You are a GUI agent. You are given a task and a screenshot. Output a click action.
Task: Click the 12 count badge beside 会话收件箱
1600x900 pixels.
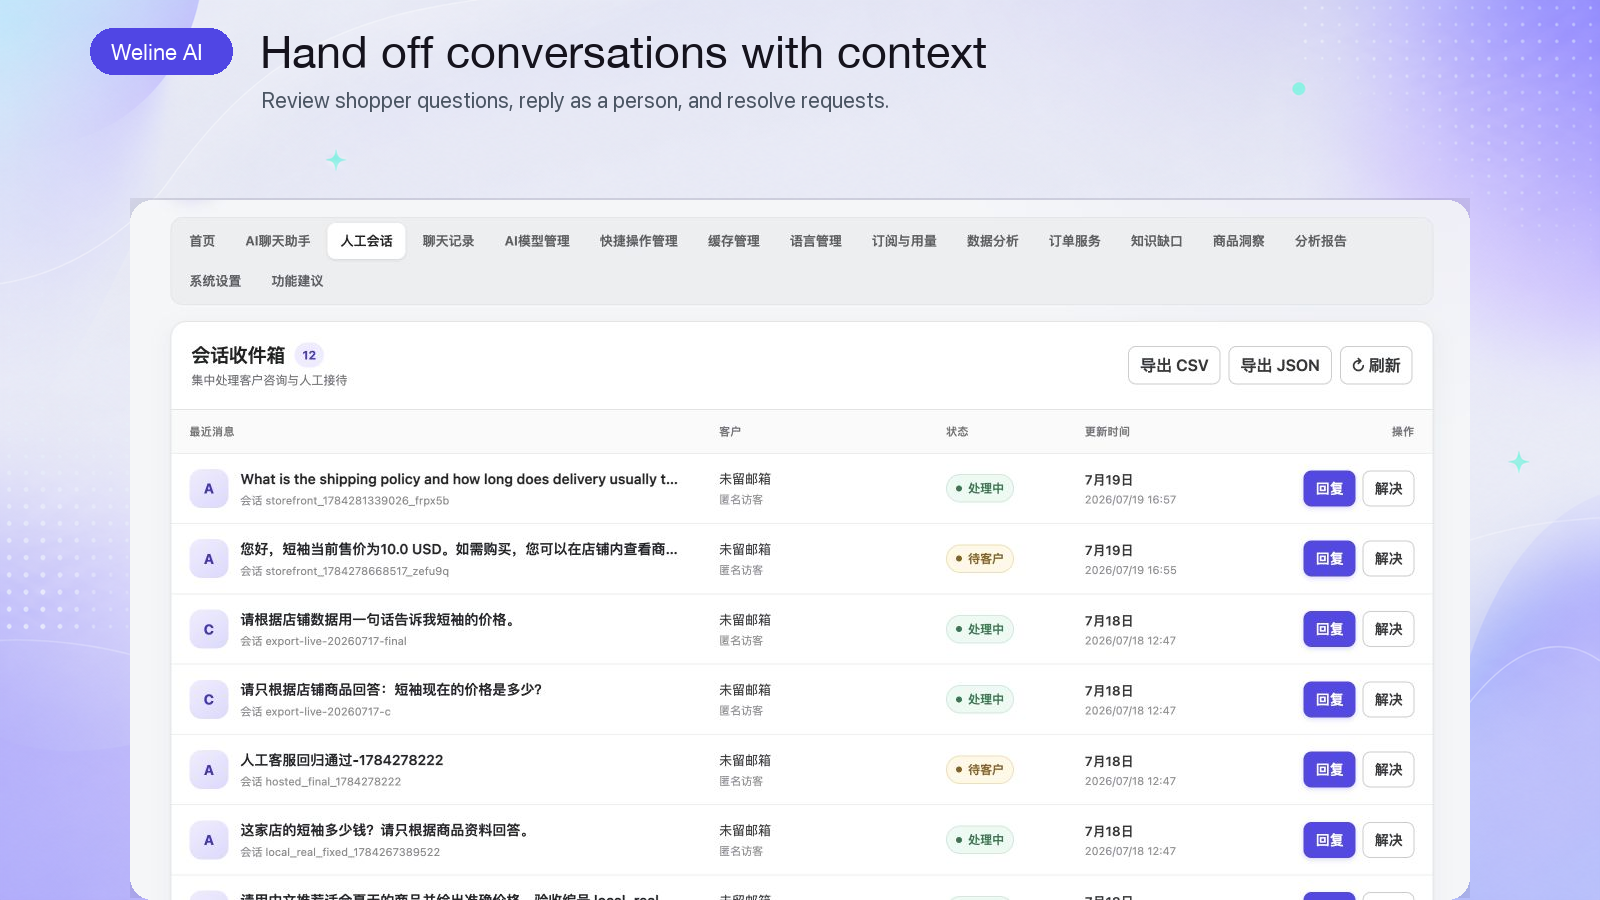(x=309, y=355)
